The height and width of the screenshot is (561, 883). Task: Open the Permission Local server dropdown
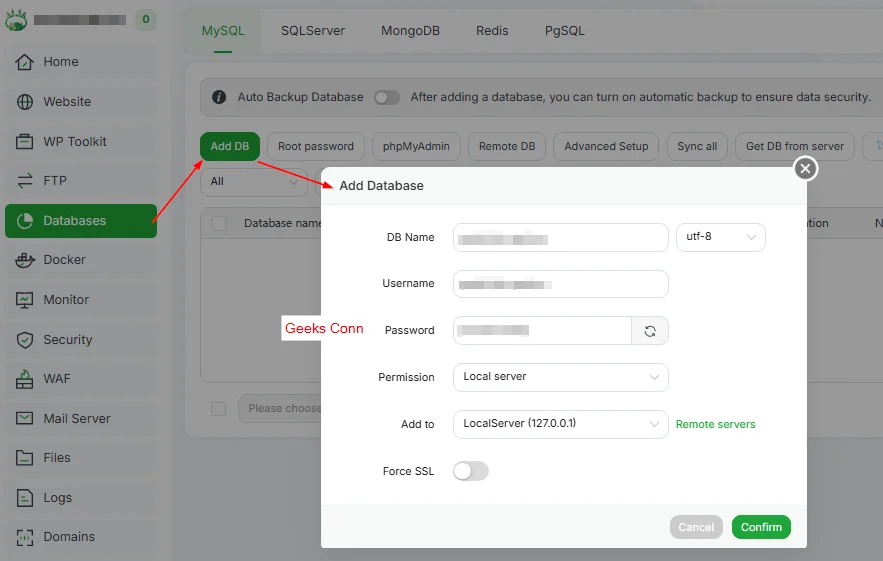560,377
